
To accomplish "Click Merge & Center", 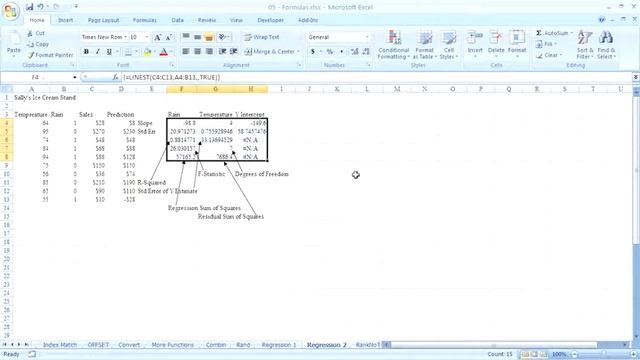I will pyautogui.click(x=272, y=51).
